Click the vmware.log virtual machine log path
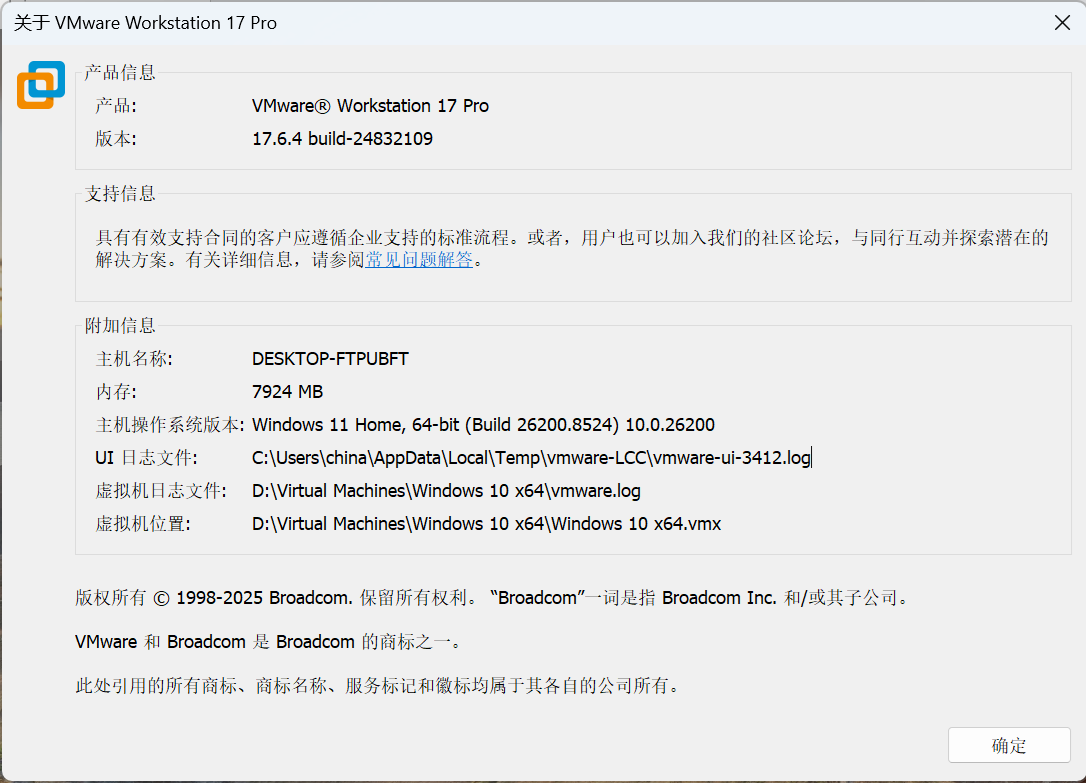This screenshot has width=1086, height=783. pyautogui.click(x=446, y=491)
